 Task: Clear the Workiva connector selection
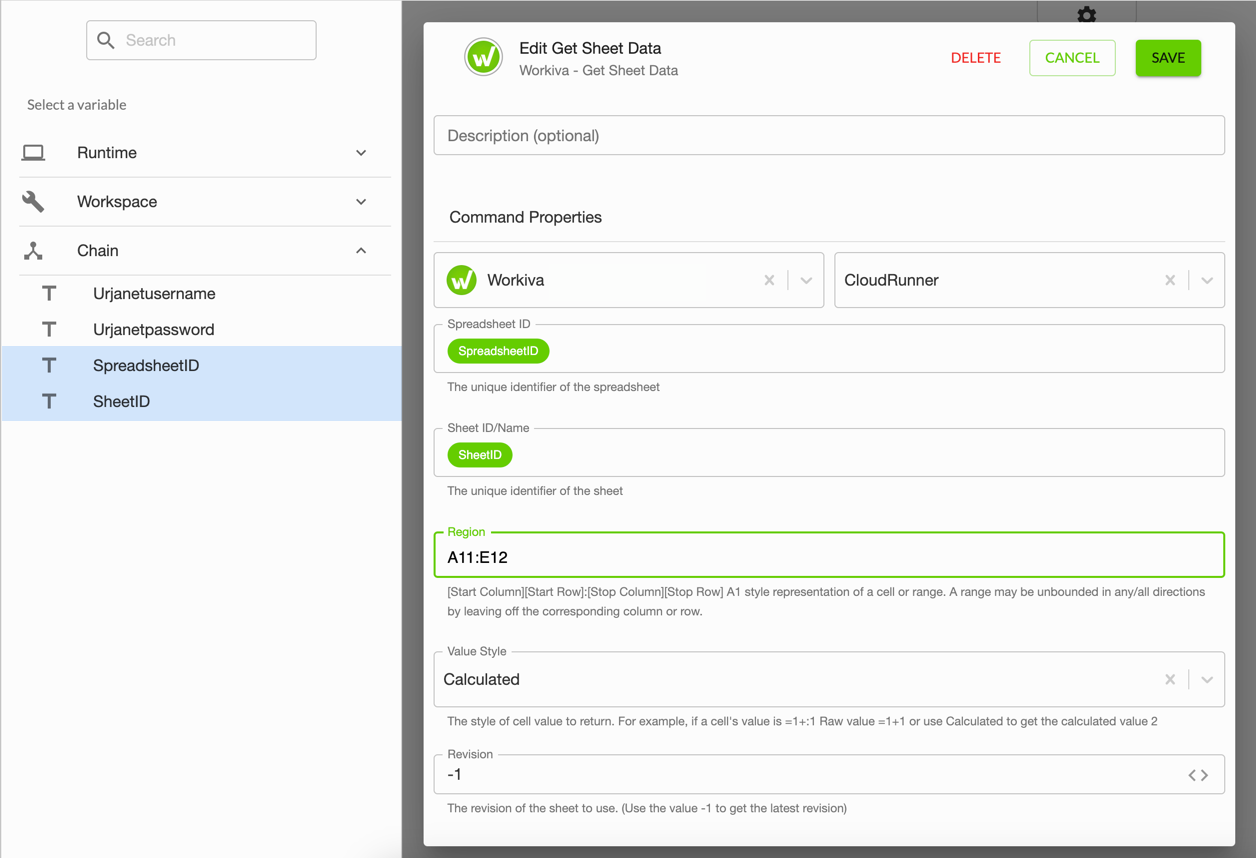pos(769,280)
